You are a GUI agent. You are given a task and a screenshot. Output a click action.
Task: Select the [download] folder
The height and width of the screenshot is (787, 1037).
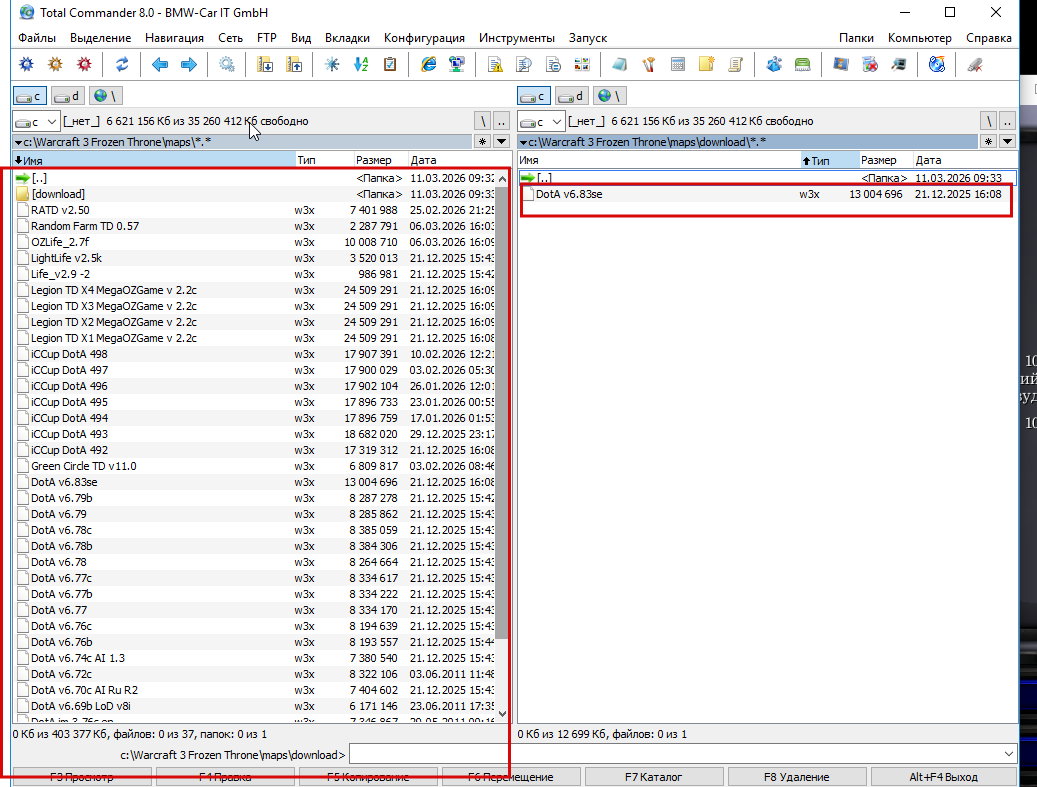click(x=255, y=194)
